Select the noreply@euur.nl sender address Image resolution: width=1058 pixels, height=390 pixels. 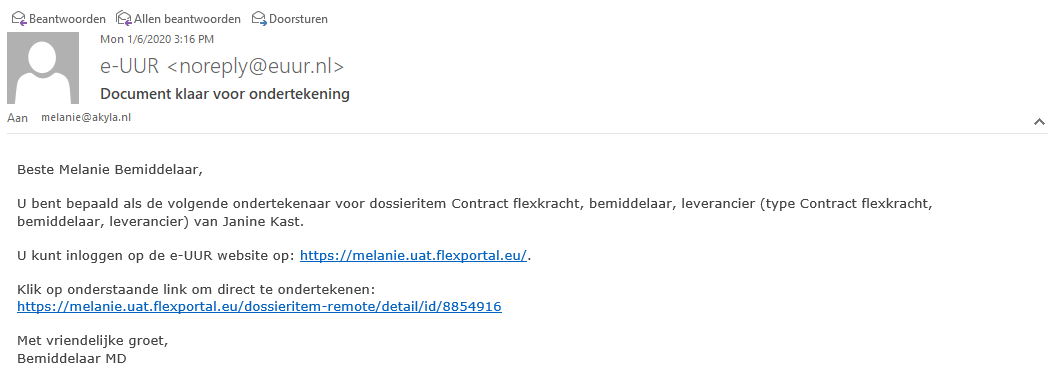(255, 66)
